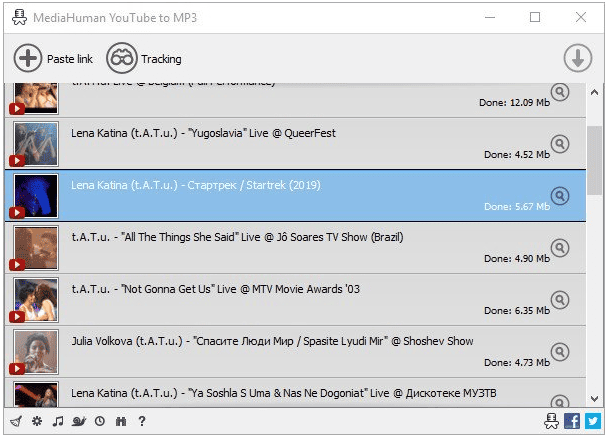The width and height of the screenshot is (608, 439).
Task: Click the Done: 12.09 Mb status
Action: (x=515, y=103)
